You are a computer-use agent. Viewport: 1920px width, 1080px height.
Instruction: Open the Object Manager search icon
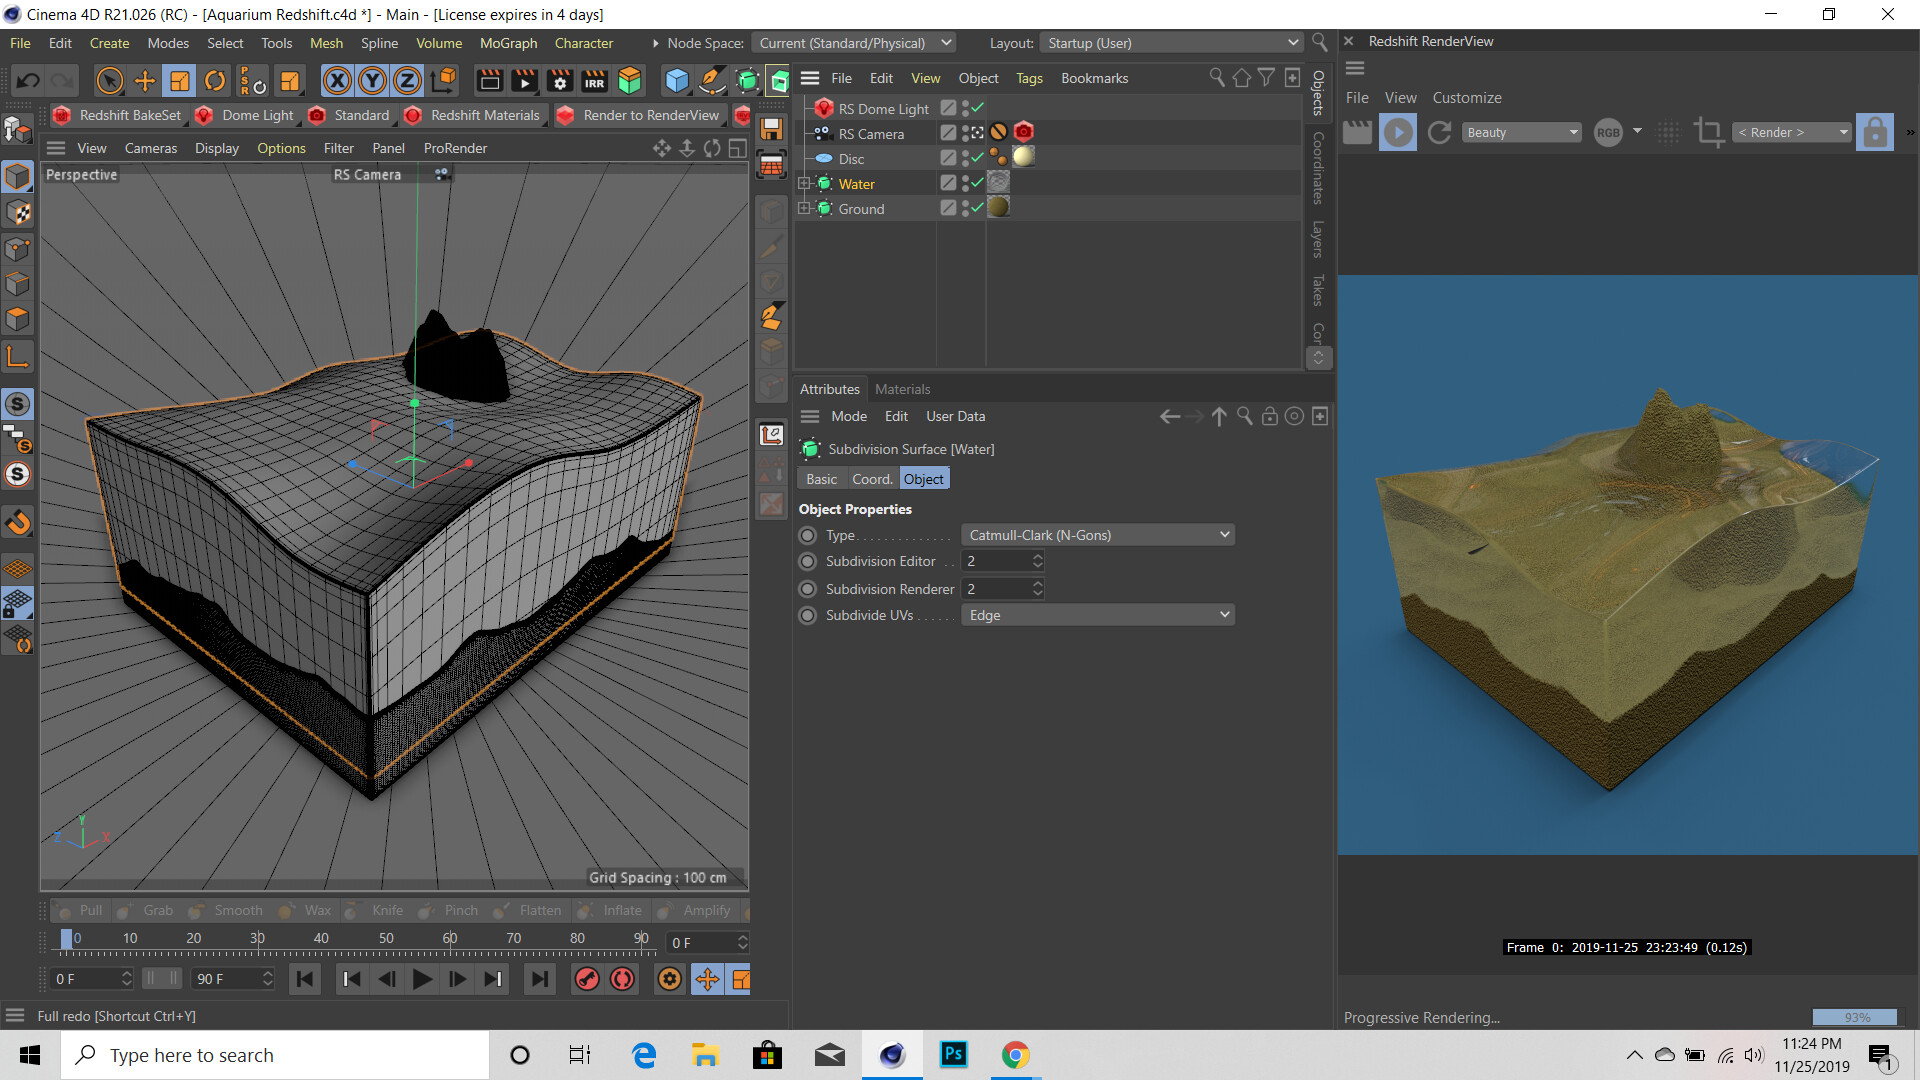1217,77
